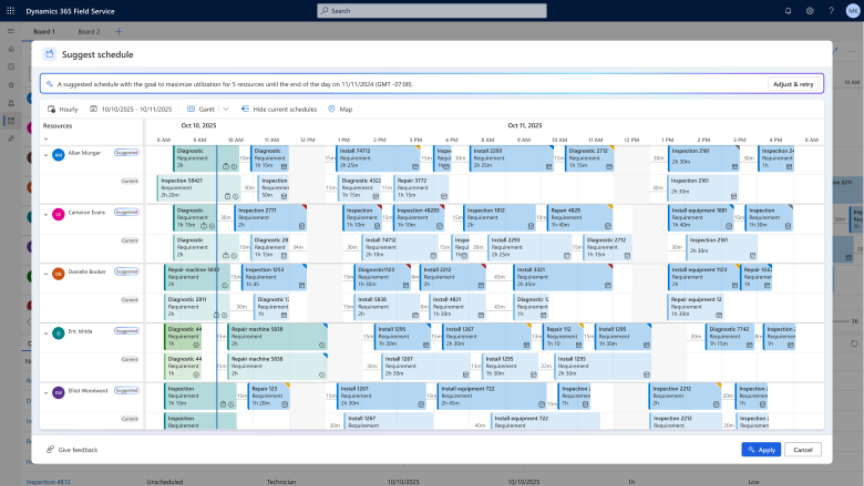Add a new board tab with plus
This screenshot has height=486, width=864.
click(118, 32)
